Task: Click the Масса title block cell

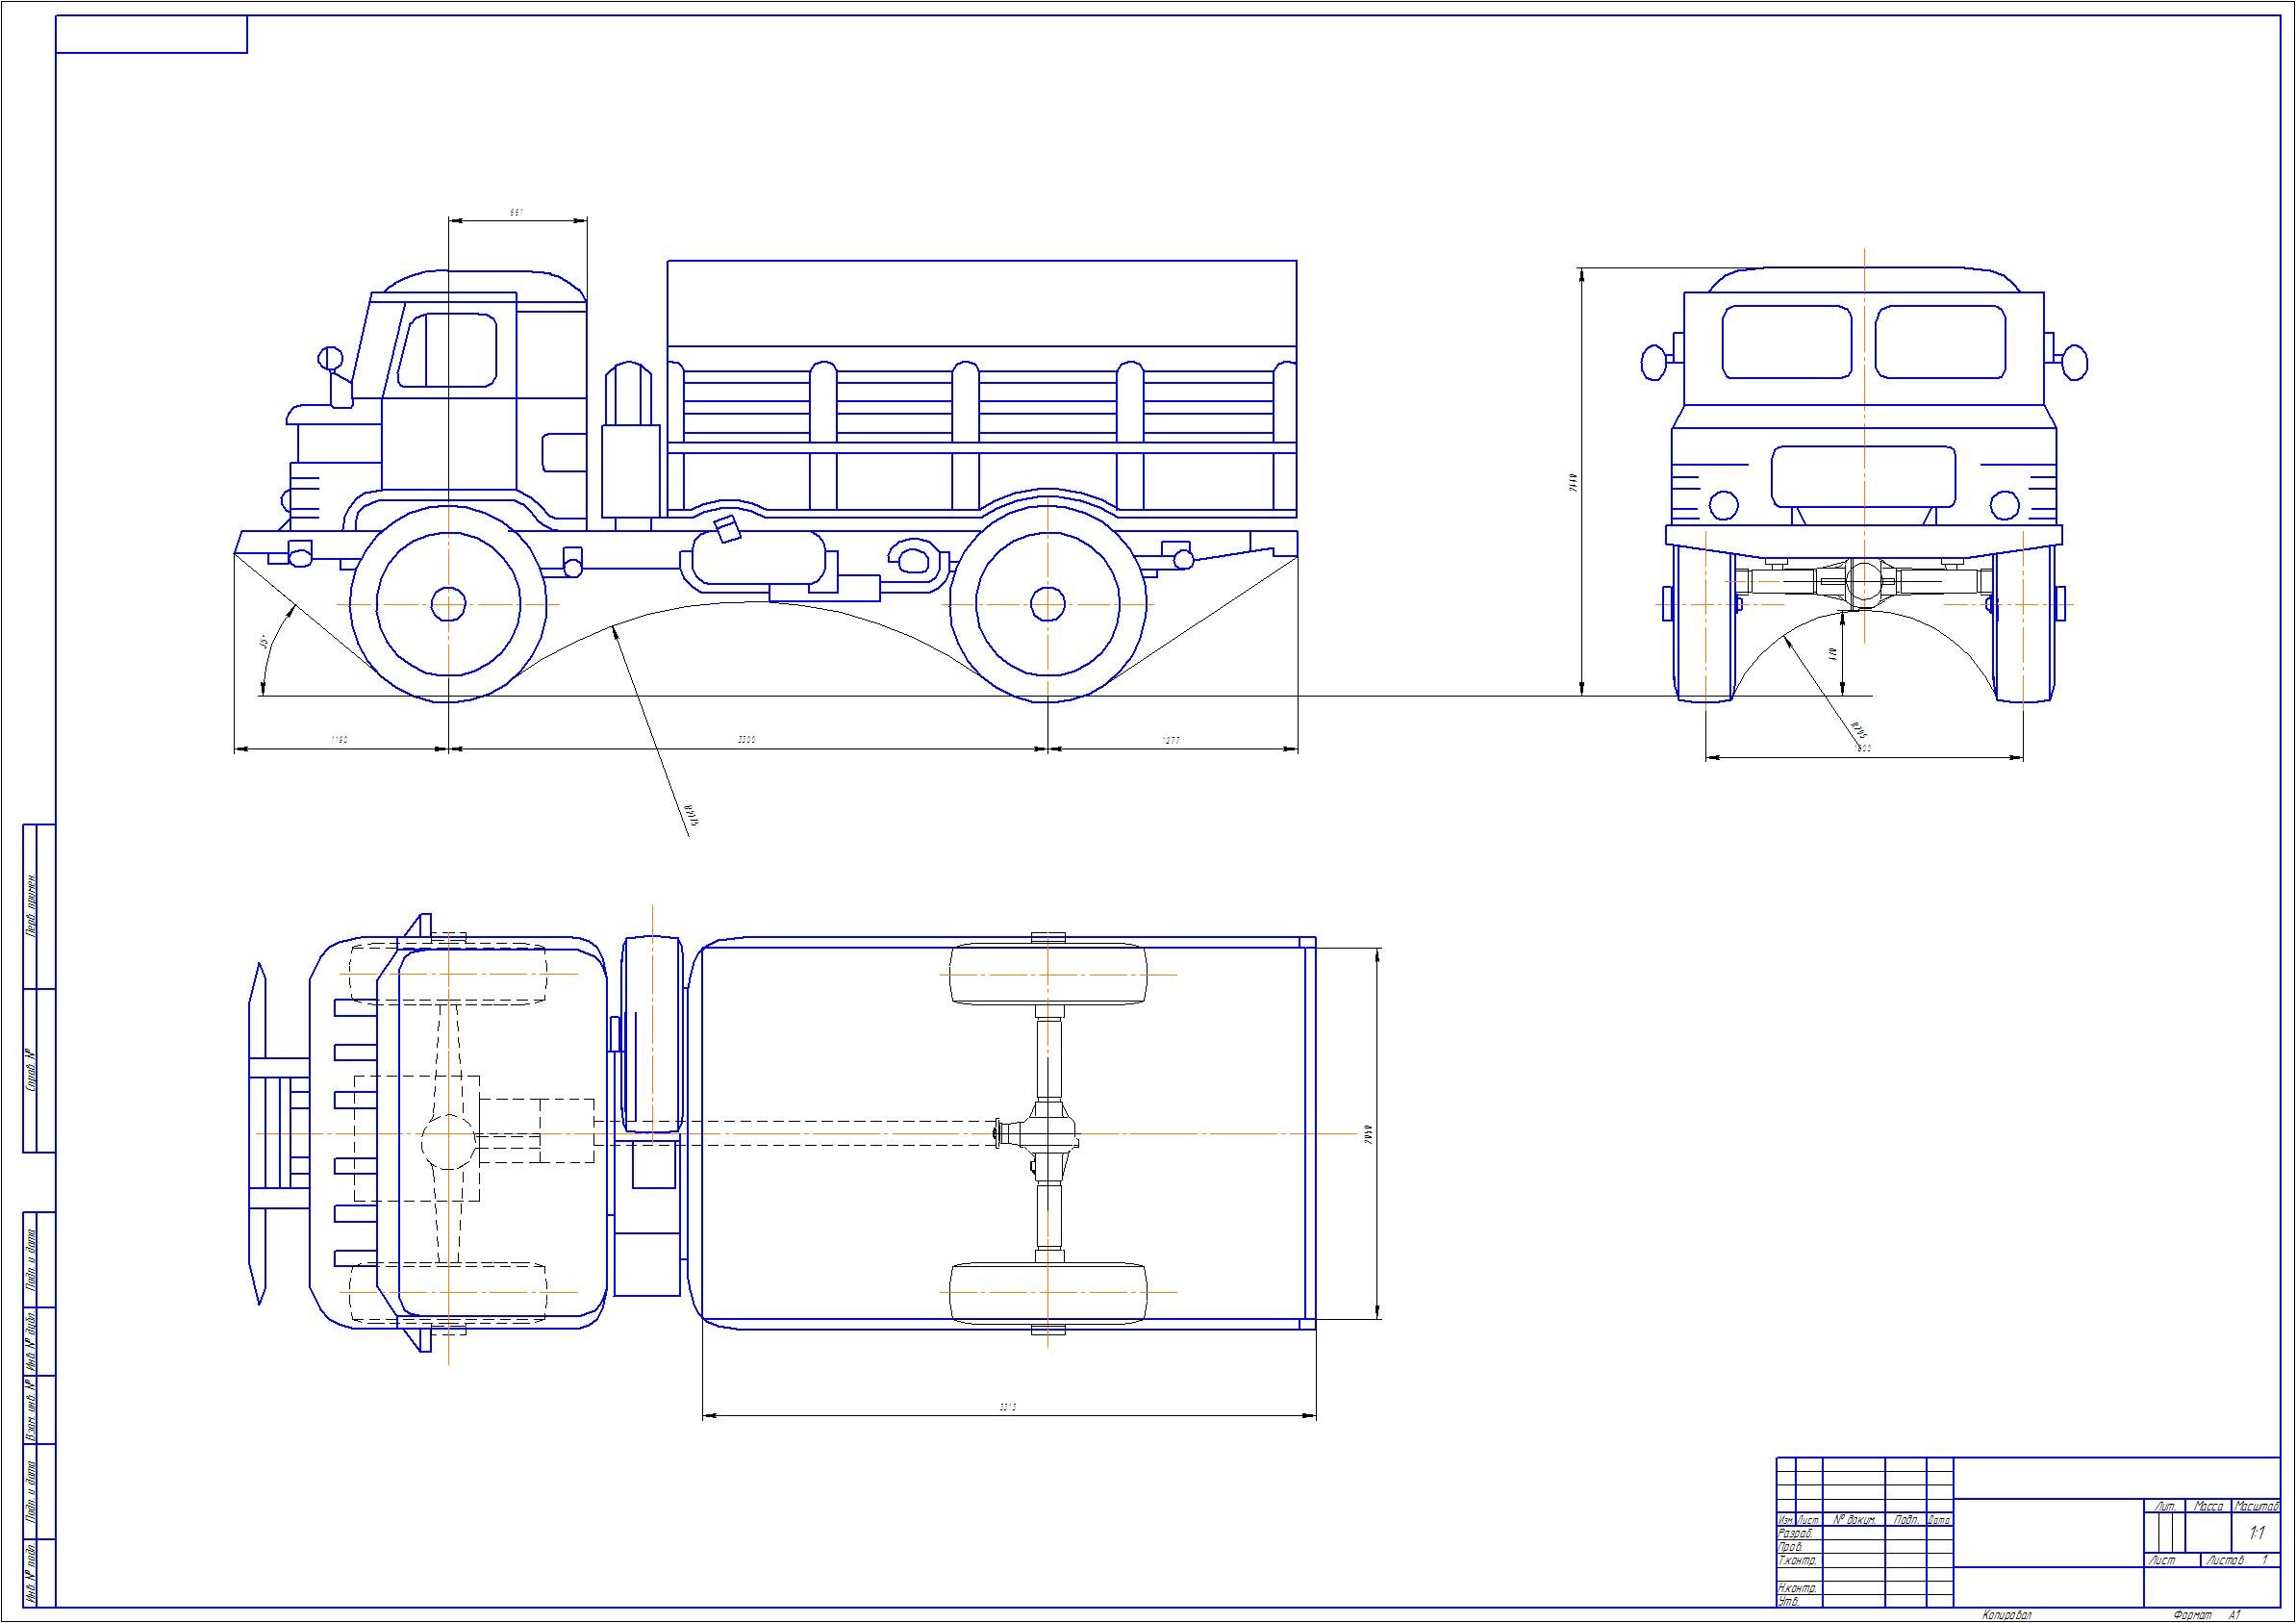Action: click(x=2208, y=1506)
